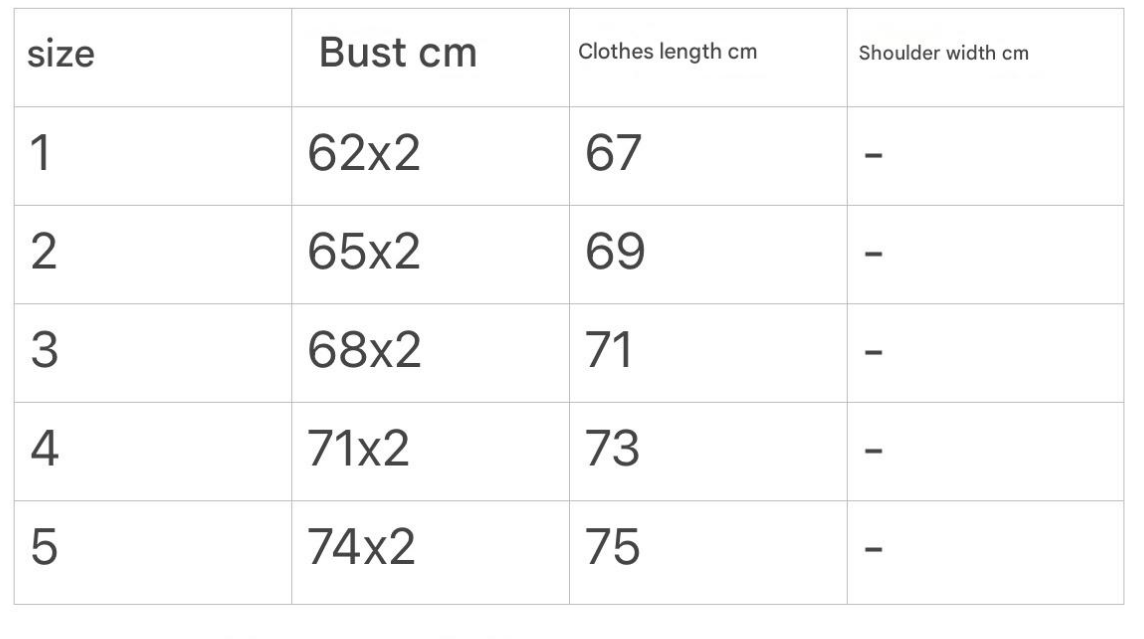Select the 74x2 bust value
The image size is (1144, 639).
(360, 549)
